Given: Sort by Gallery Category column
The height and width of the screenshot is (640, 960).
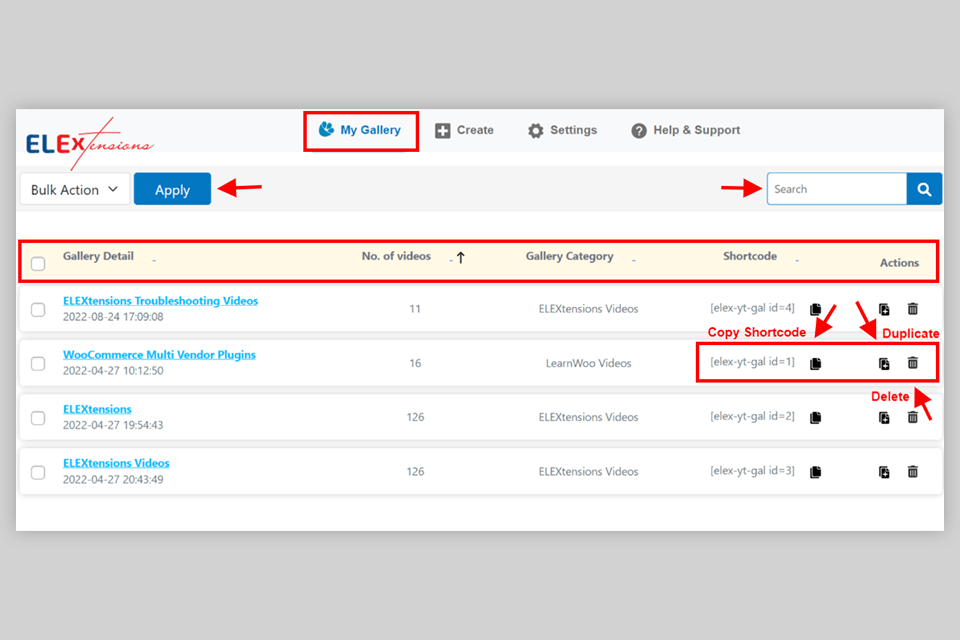Looking at the screenshot, I should point(569,256).
